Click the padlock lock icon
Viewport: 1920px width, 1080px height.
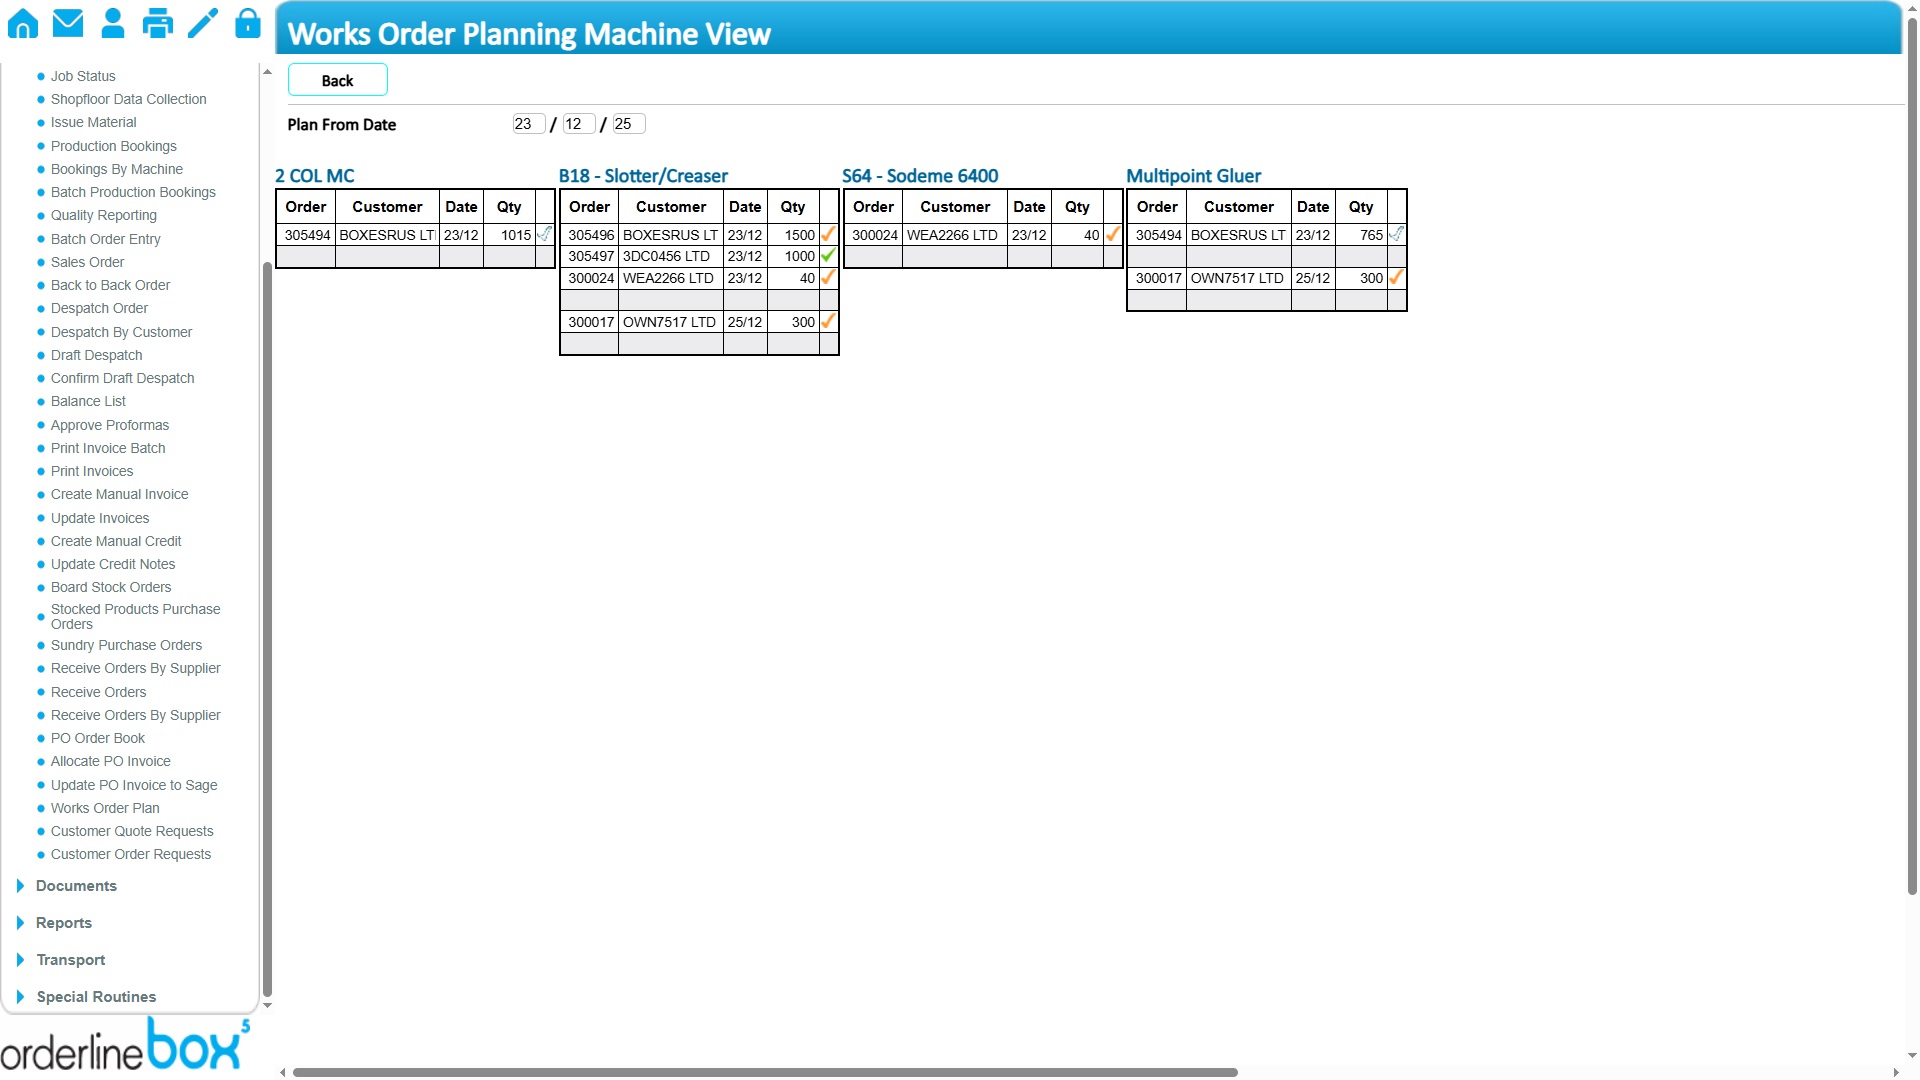[x=248, y=23]
